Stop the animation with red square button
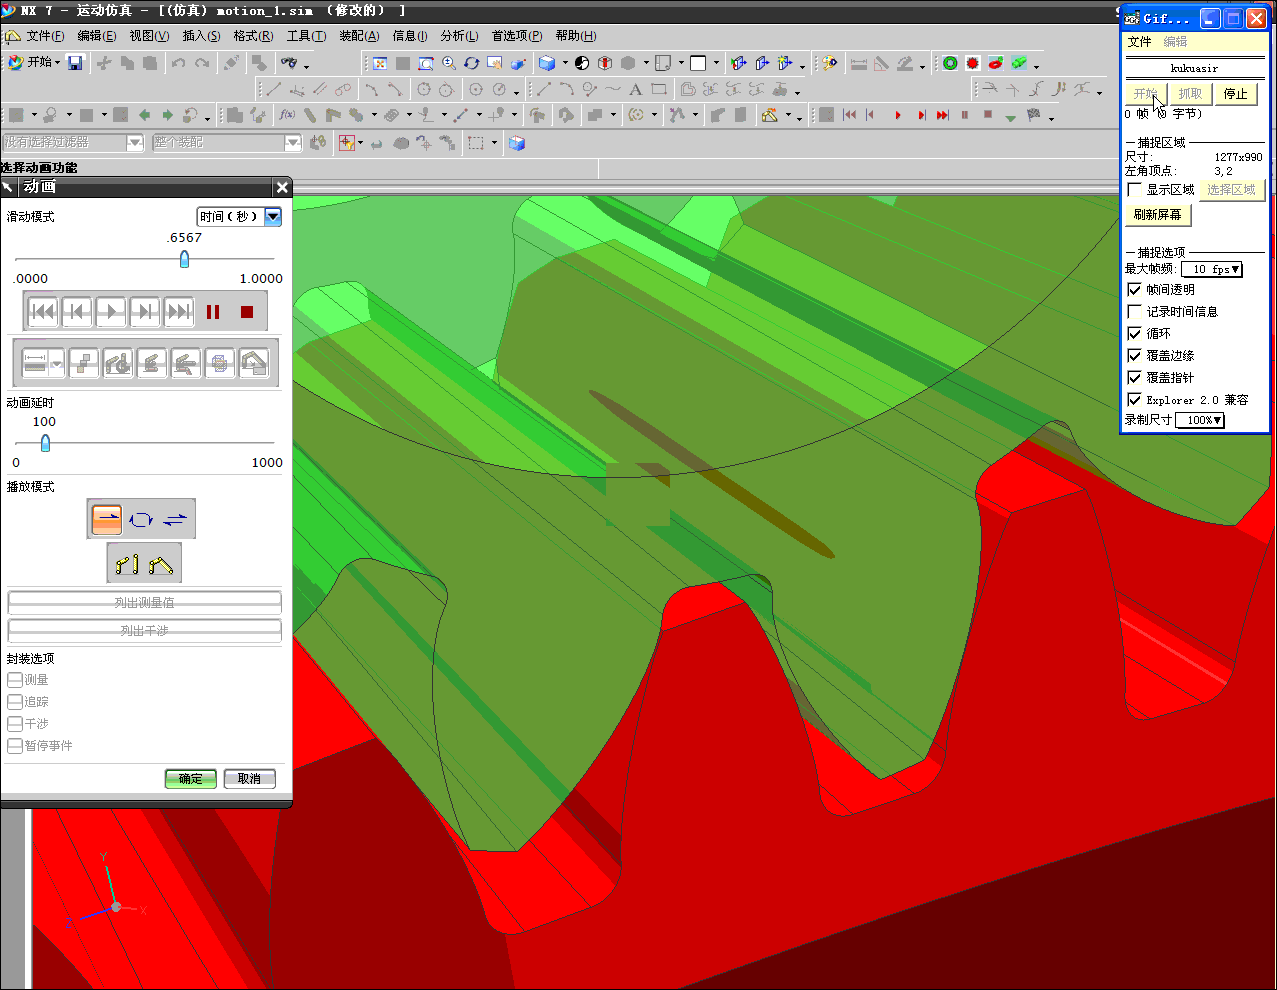 [x=247, y=312]
